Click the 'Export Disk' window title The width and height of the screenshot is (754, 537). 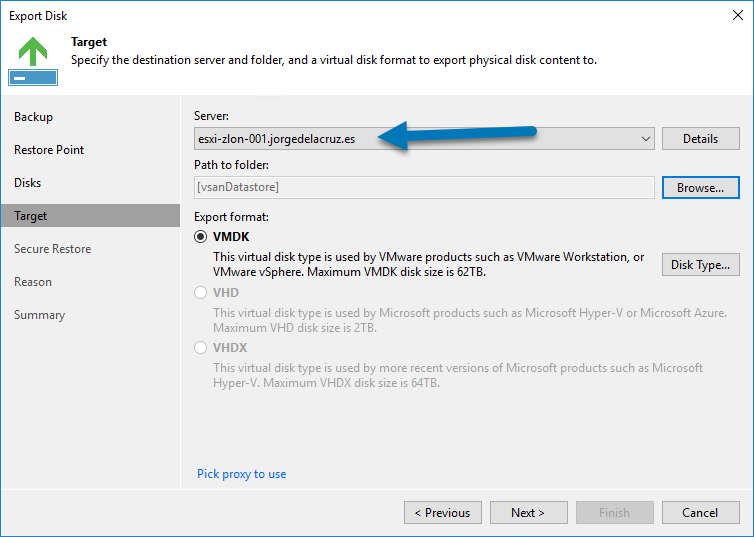tap(38, 16)
